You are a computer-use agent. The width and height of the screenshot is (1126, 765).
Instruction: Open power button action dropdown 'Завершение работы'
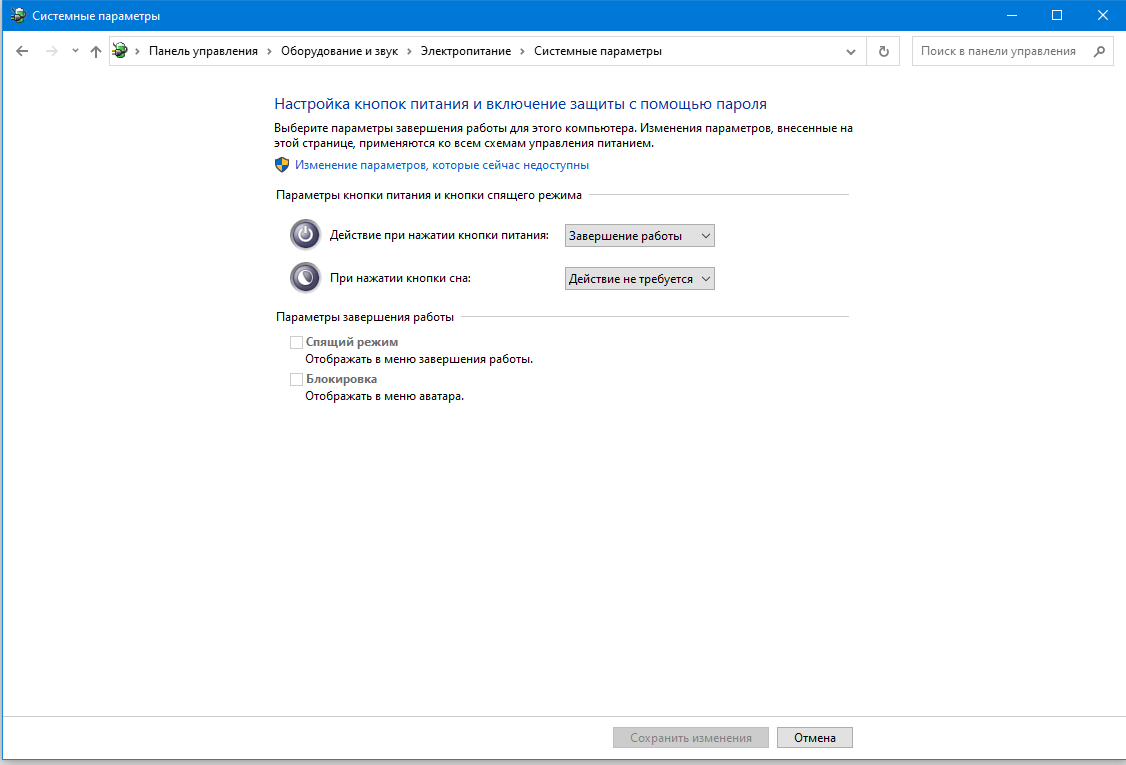[x=639, y=236]
